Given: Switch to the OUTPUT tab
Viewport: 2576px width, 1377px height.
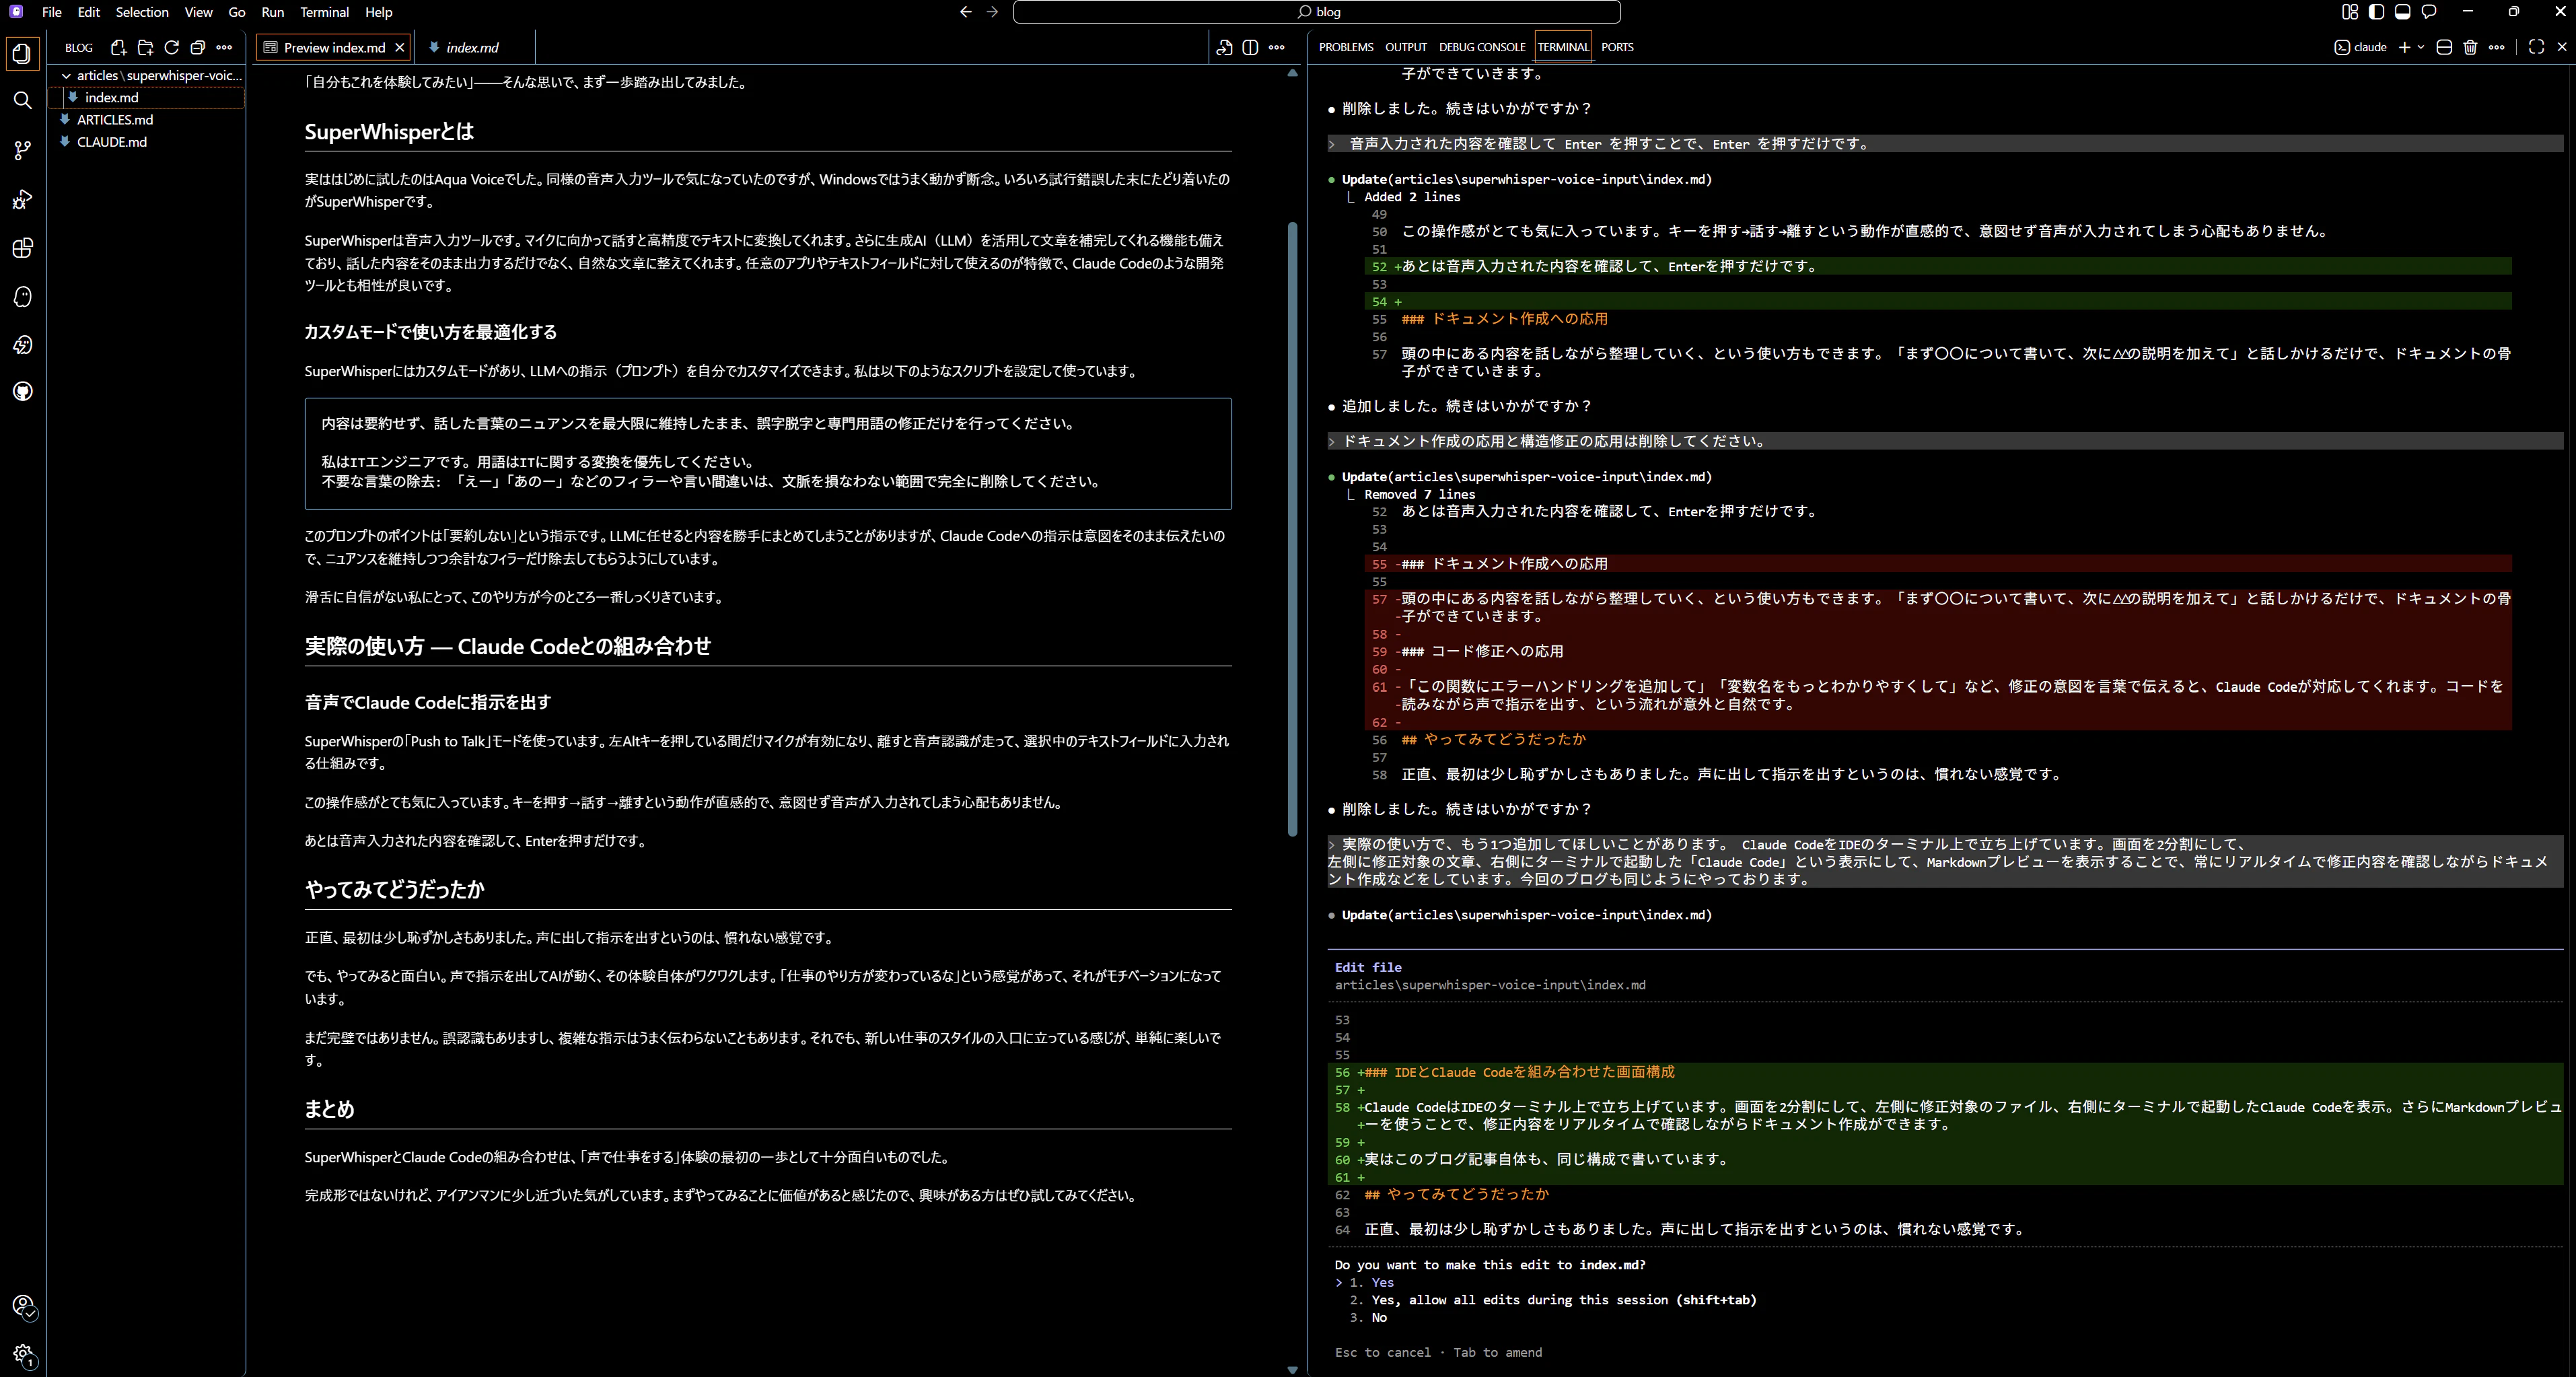Looking at the screenshot, I should point(1405,47).
